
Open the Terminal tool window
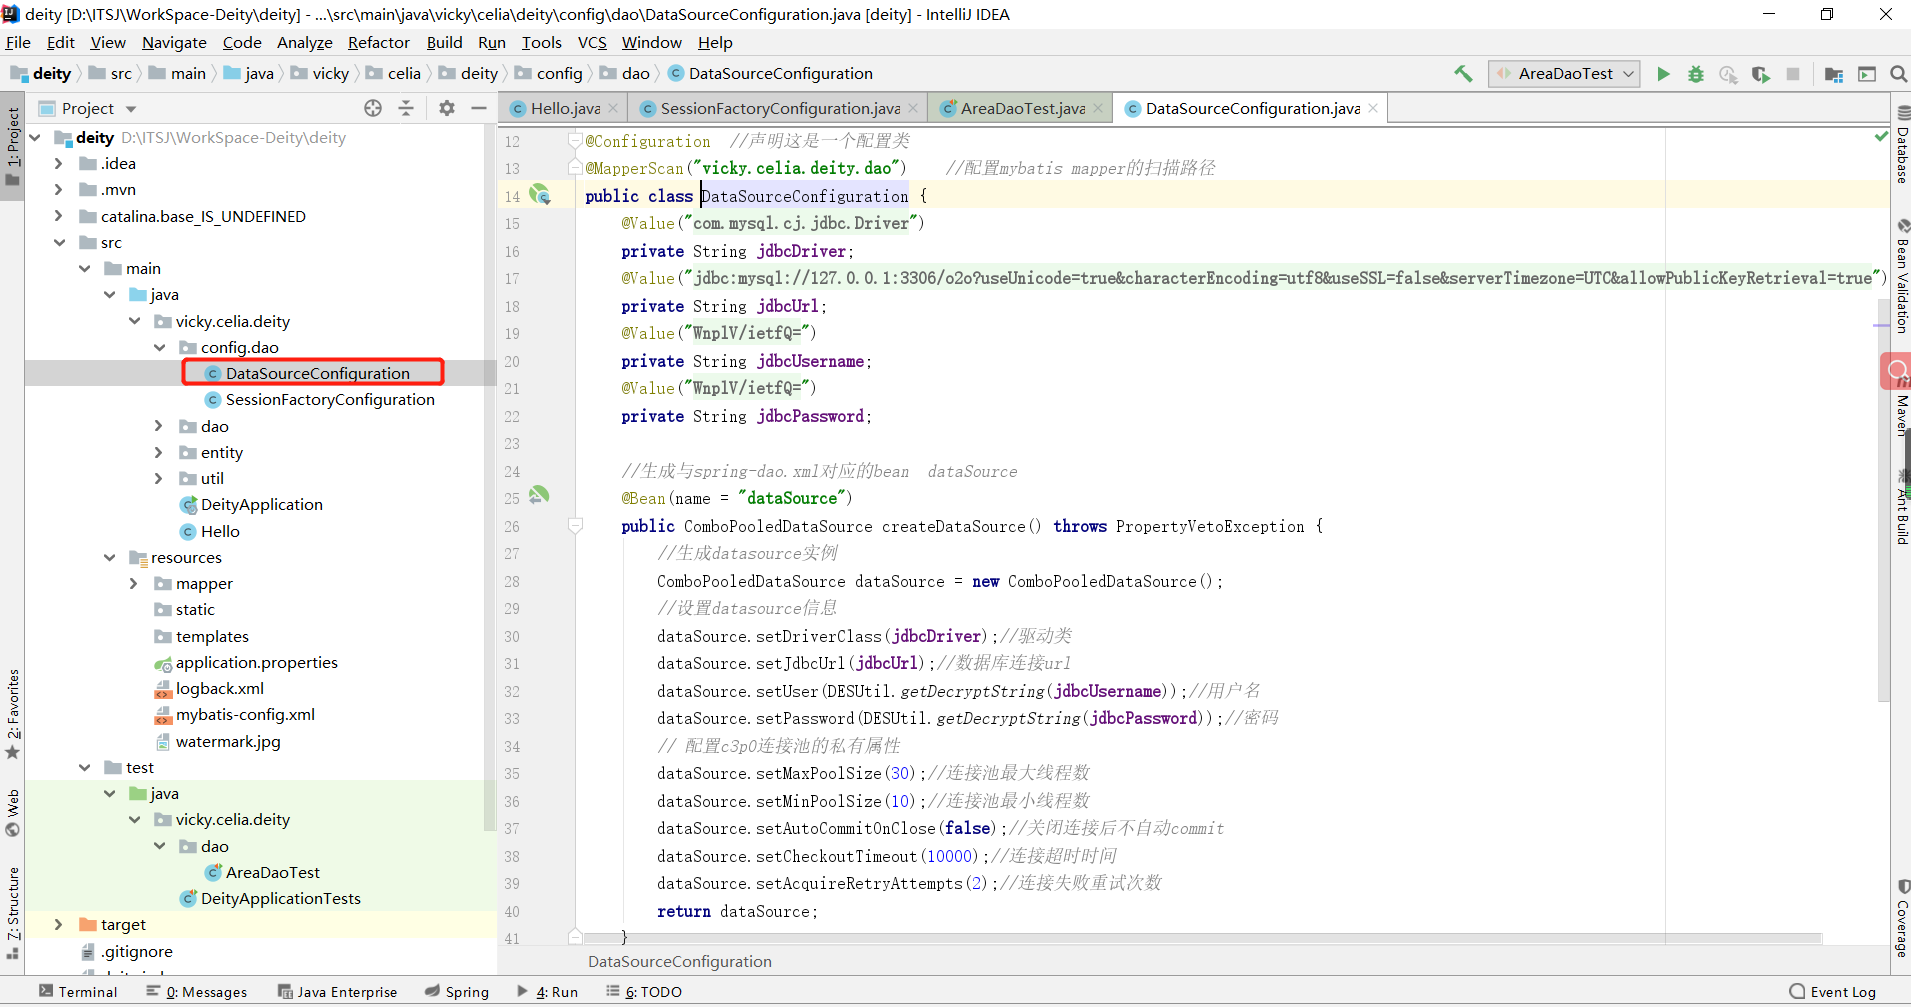pos(78,991)
